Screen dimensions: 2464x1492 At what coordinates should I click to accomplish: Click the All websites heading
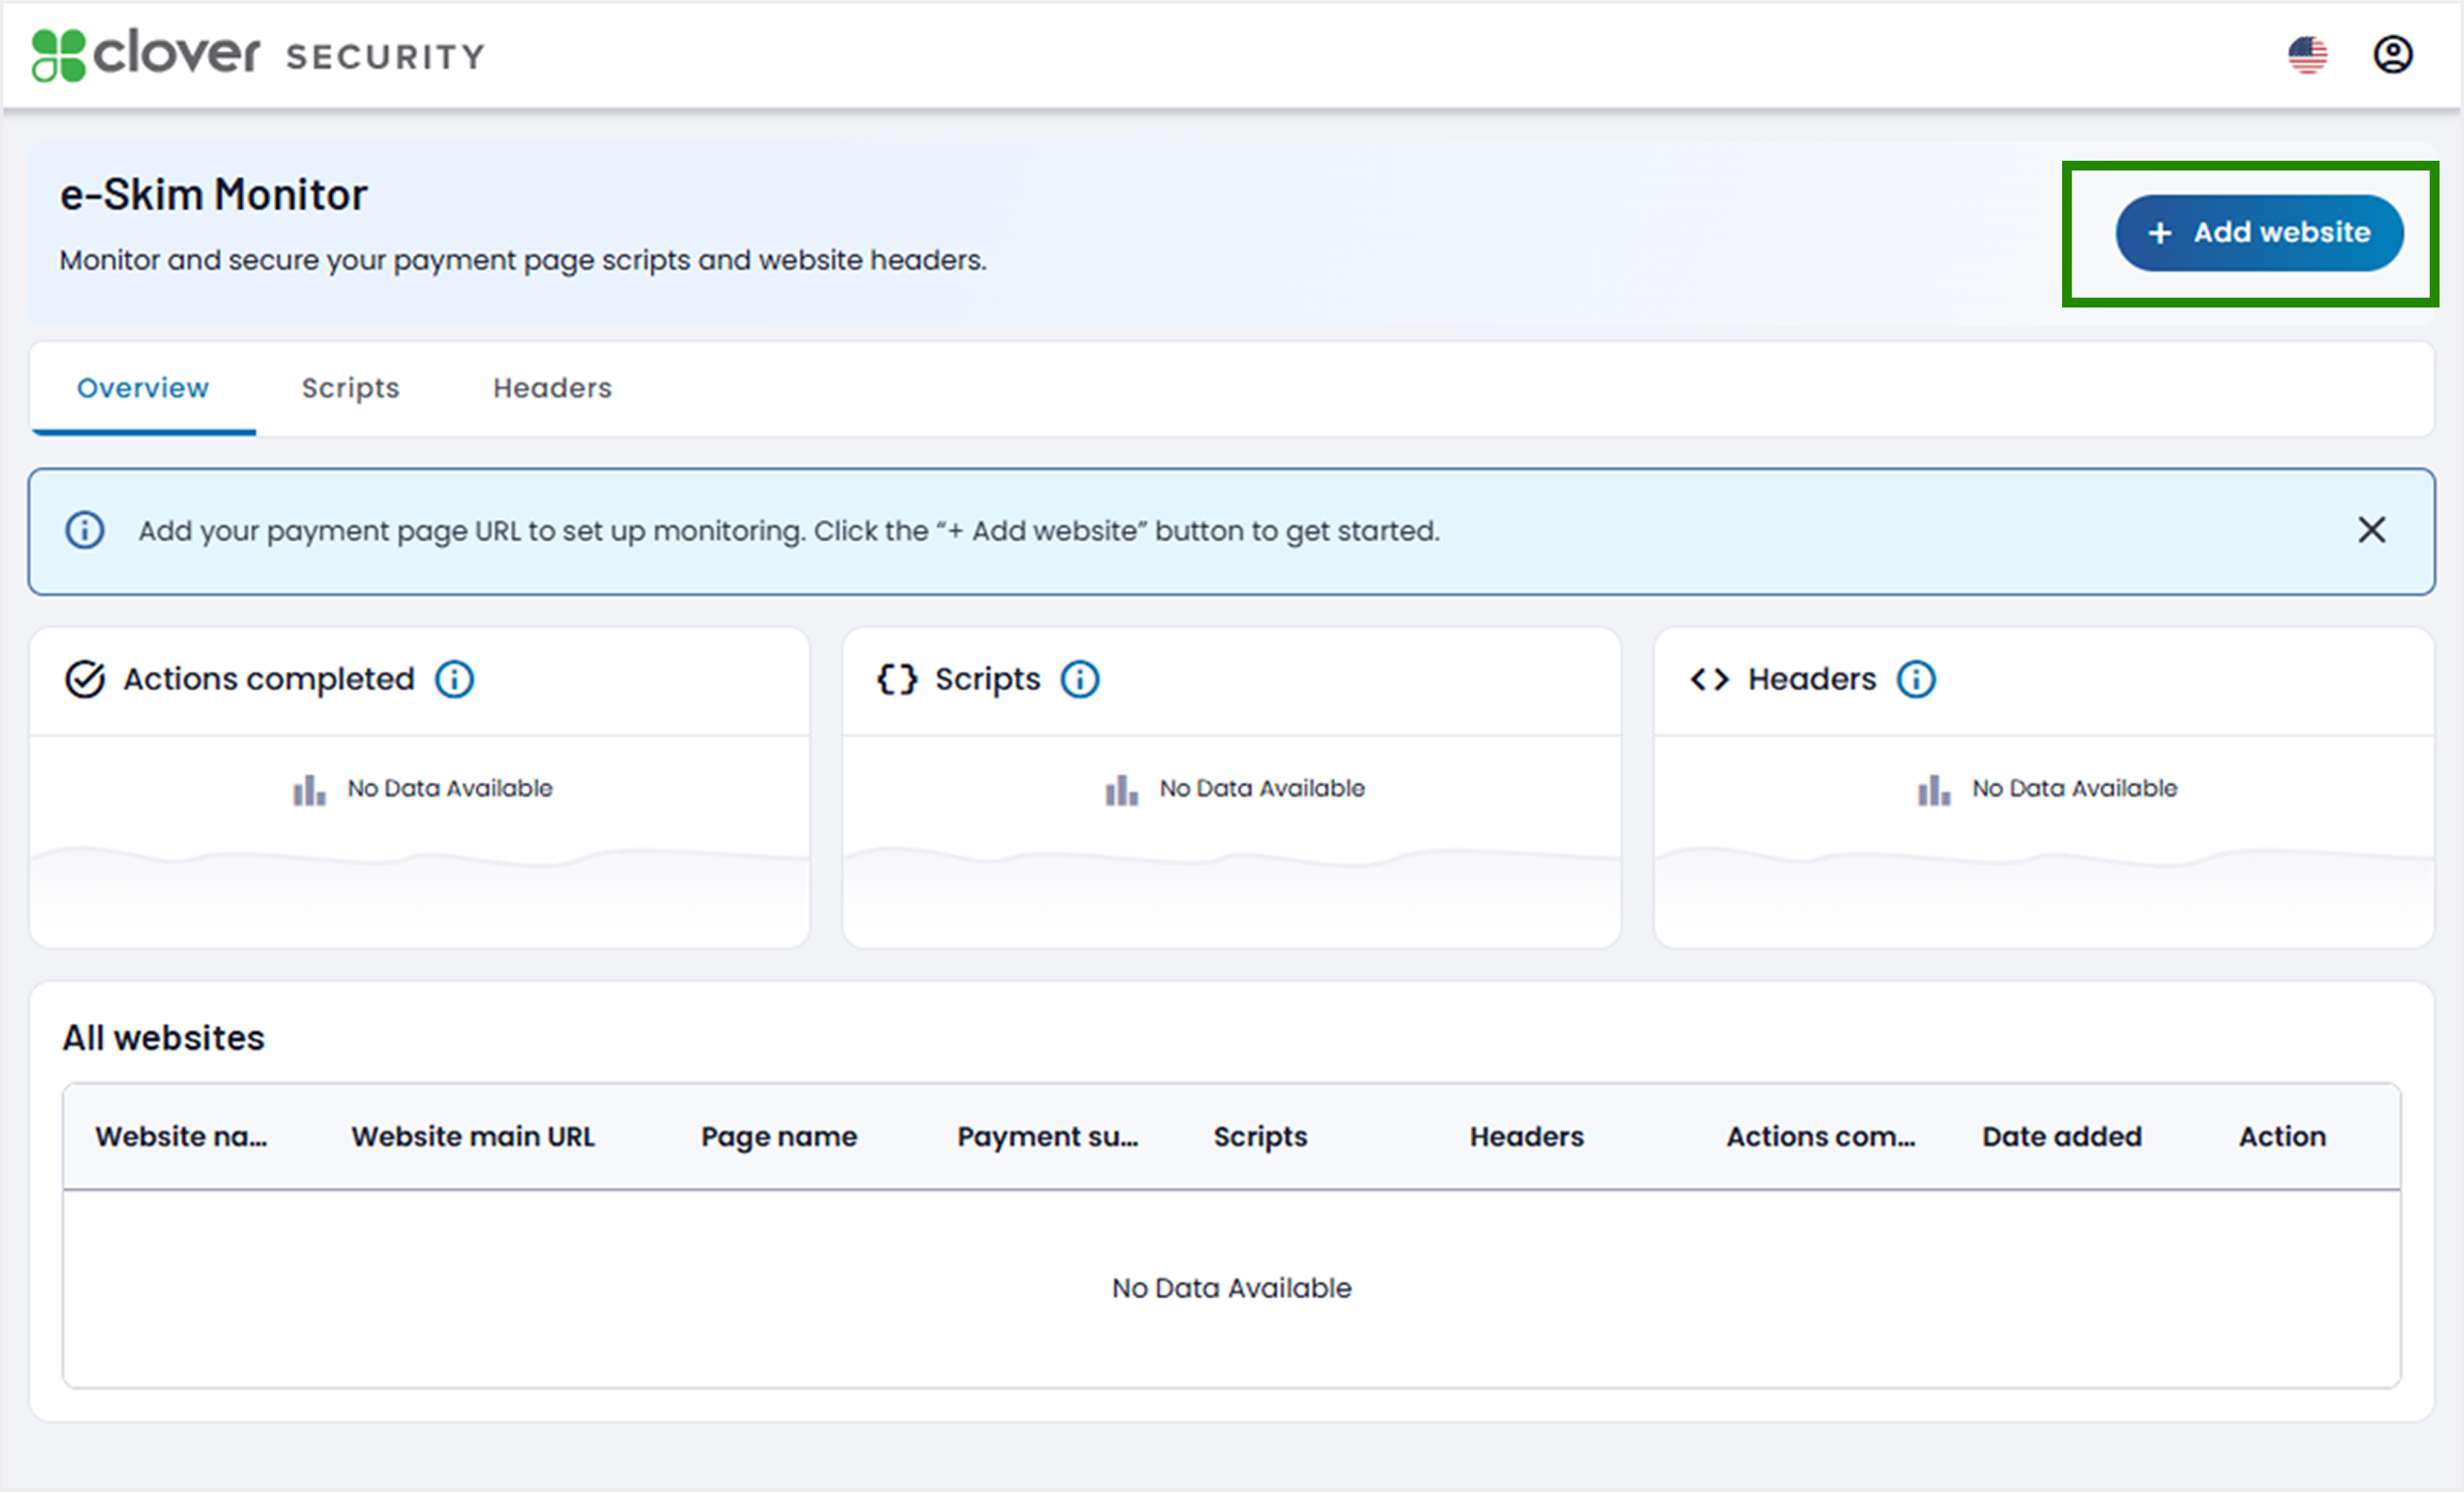tap(164, 1038)
